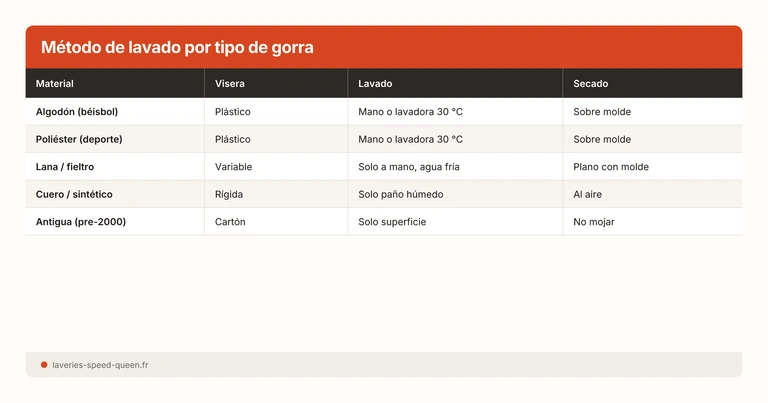Click the 'Lavado' column header
Viewport: 768px width, 403px height.
(375, 84)
